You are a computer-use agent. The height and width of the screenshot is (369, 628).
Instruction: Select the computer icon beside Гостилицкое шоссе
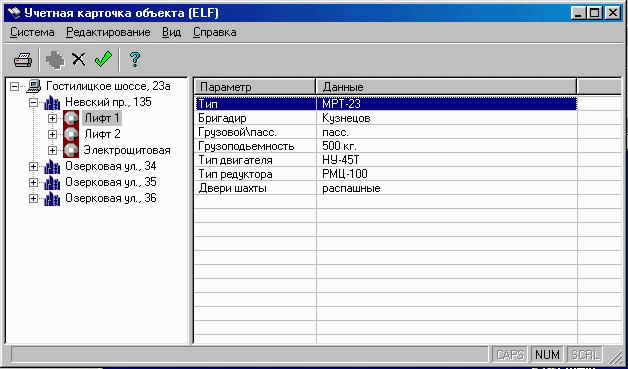[34, 86]
